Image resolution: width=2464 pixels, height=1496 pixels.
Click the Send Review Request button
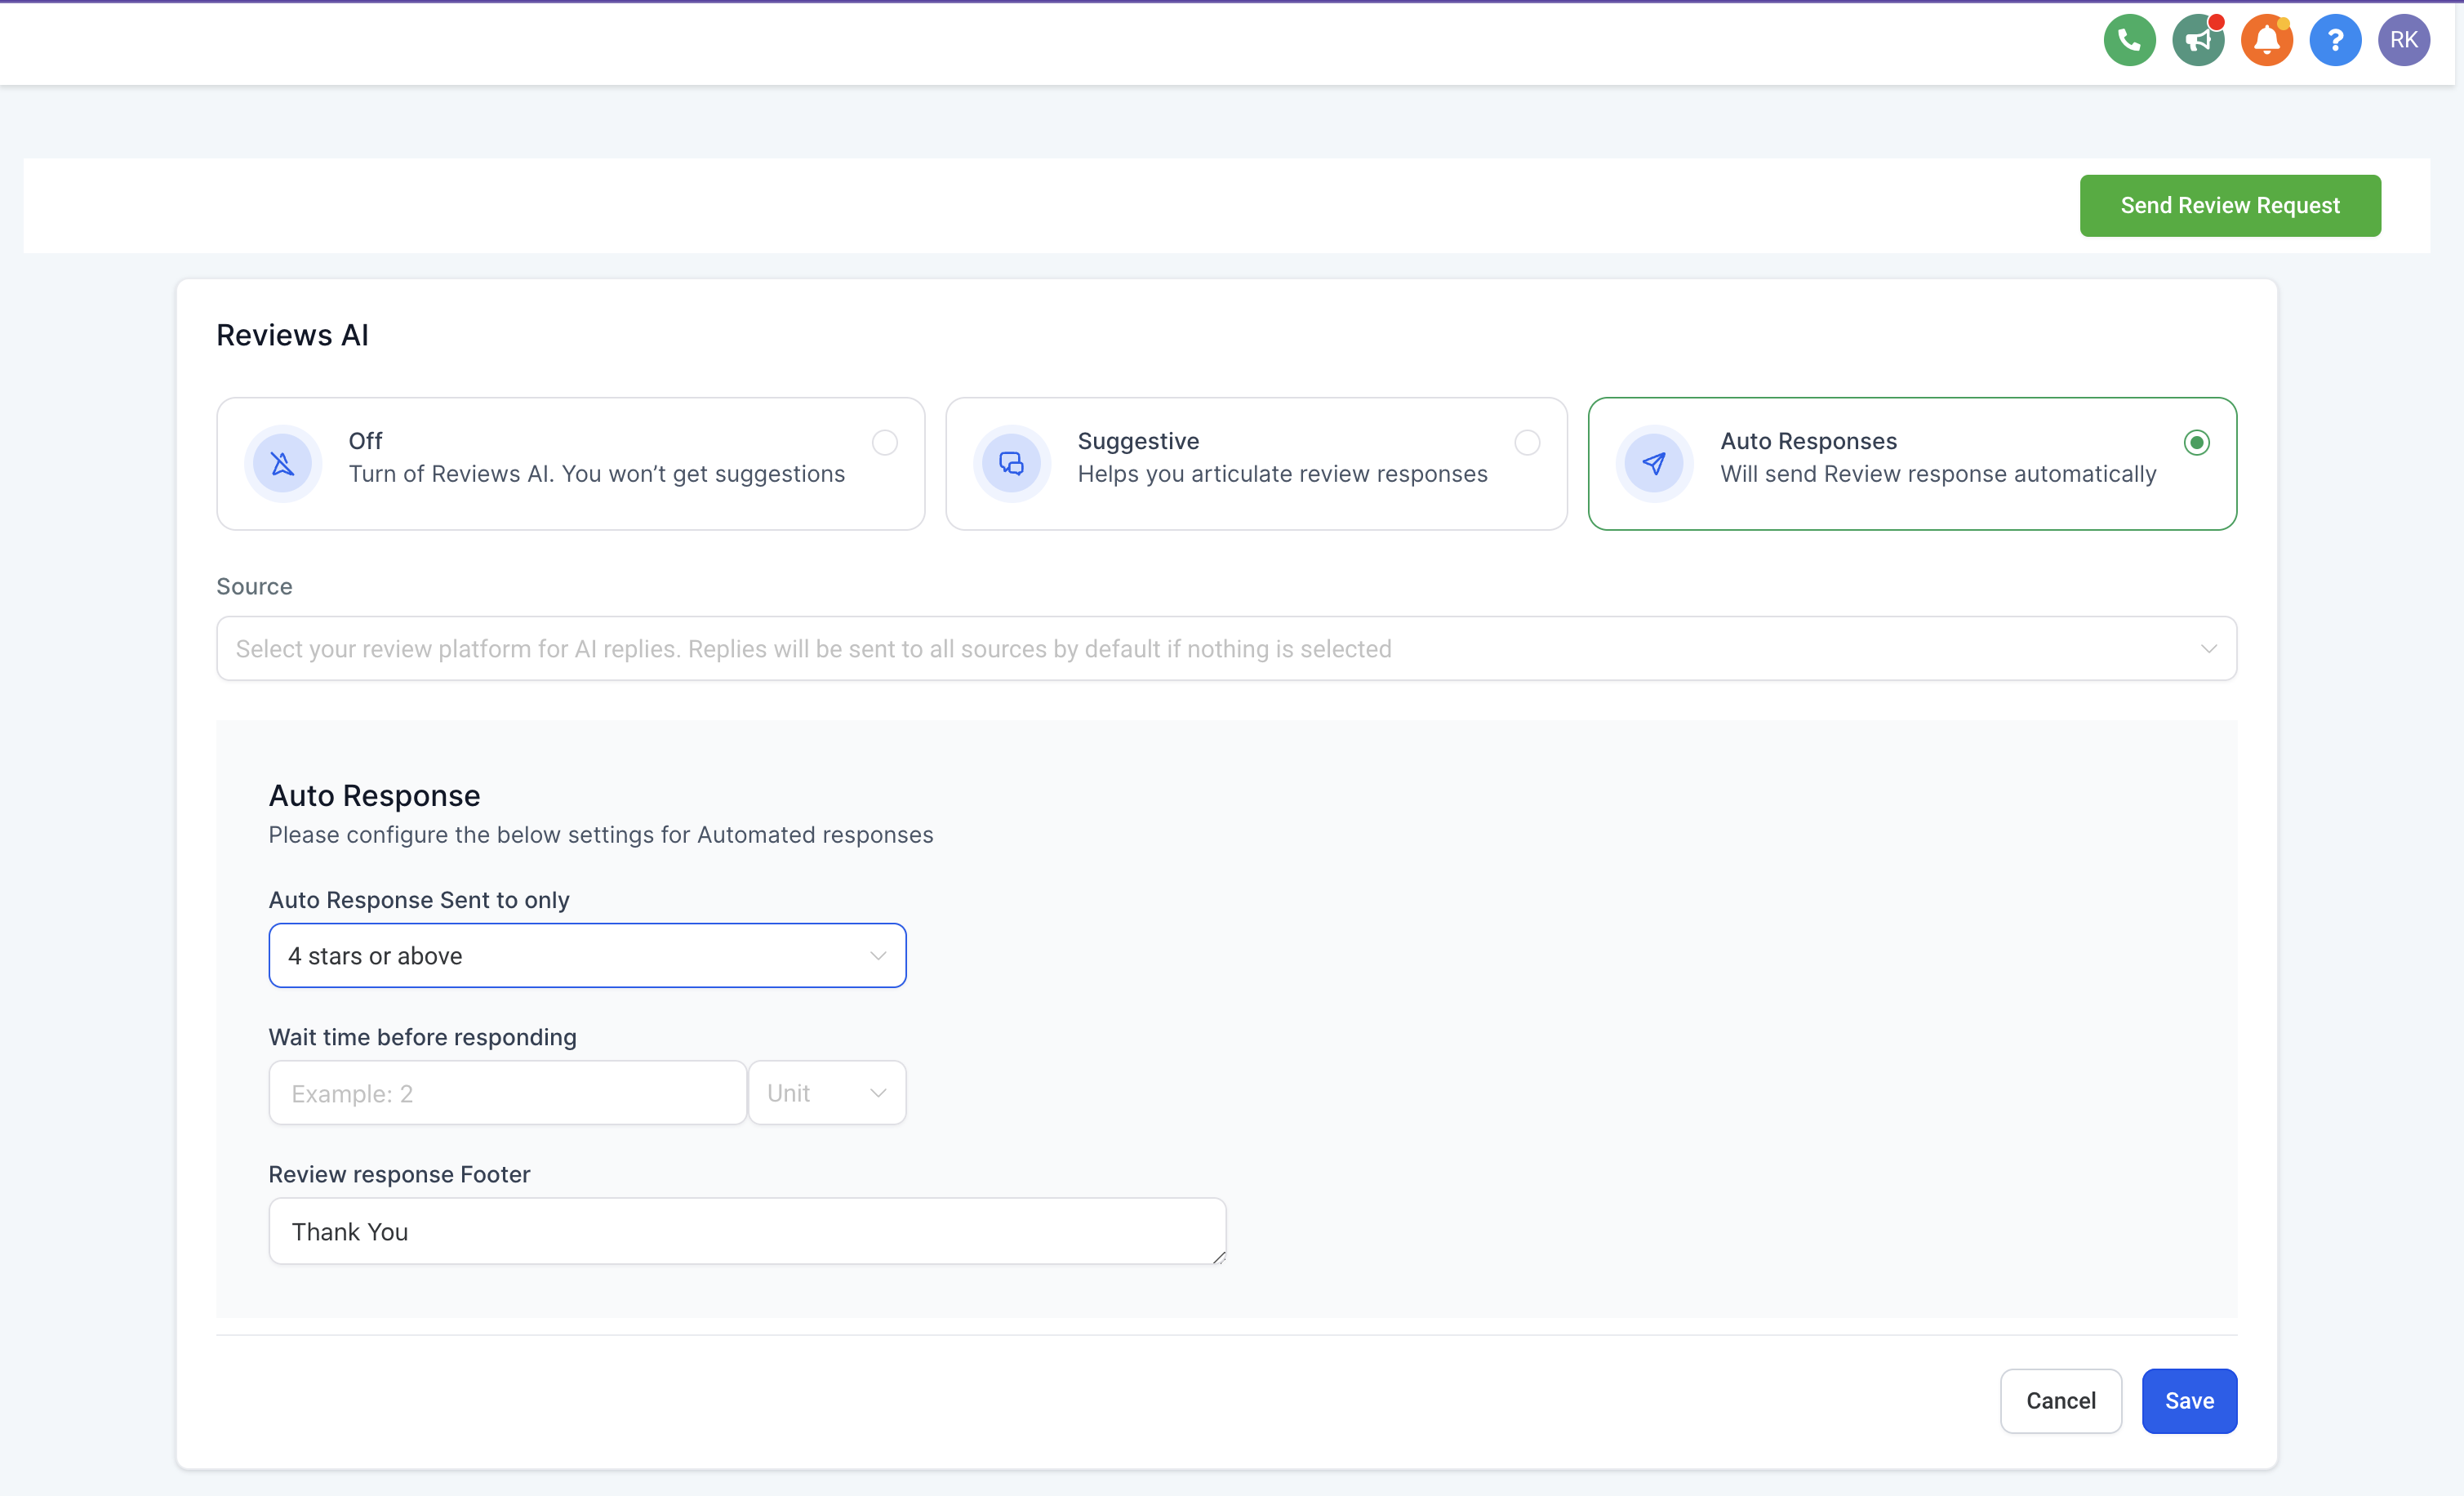click(2230, 206)
